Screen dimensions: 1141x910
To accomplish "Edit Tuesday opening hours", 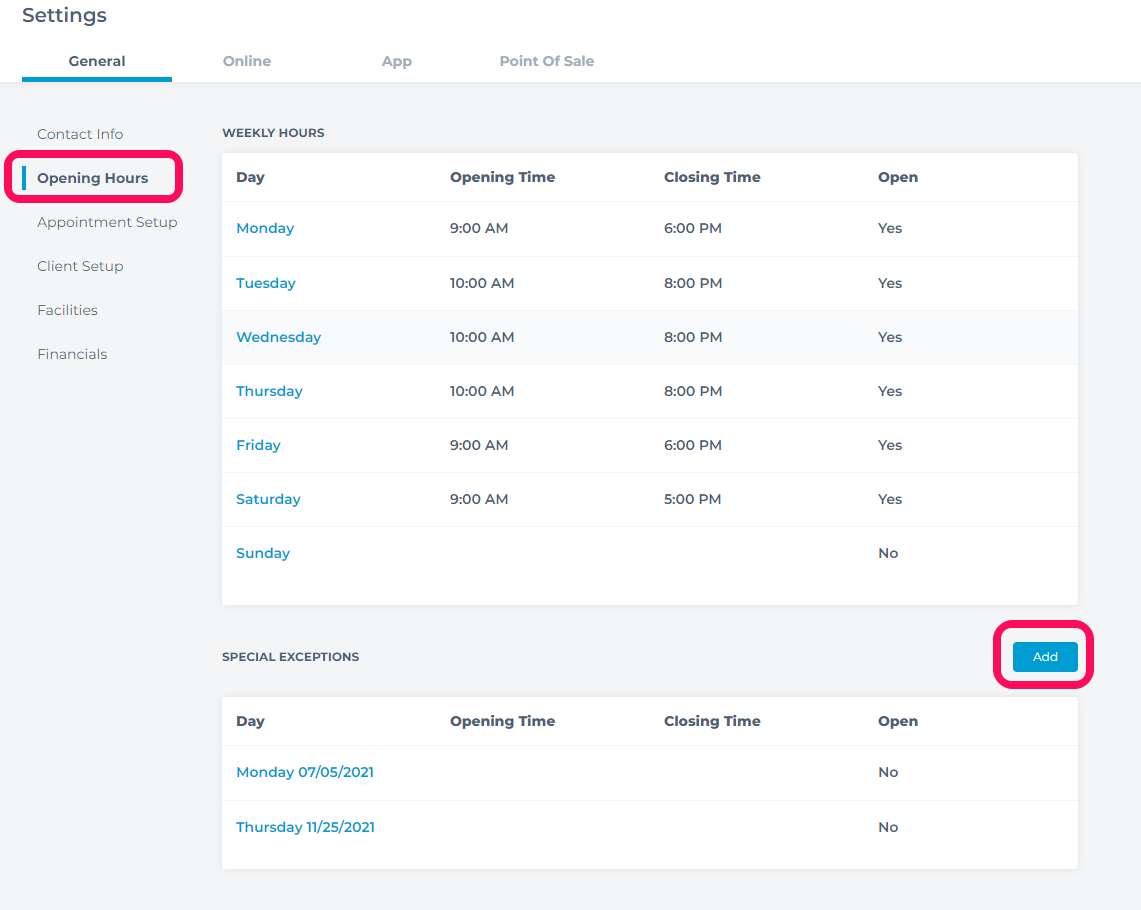I will coord(266,283).
